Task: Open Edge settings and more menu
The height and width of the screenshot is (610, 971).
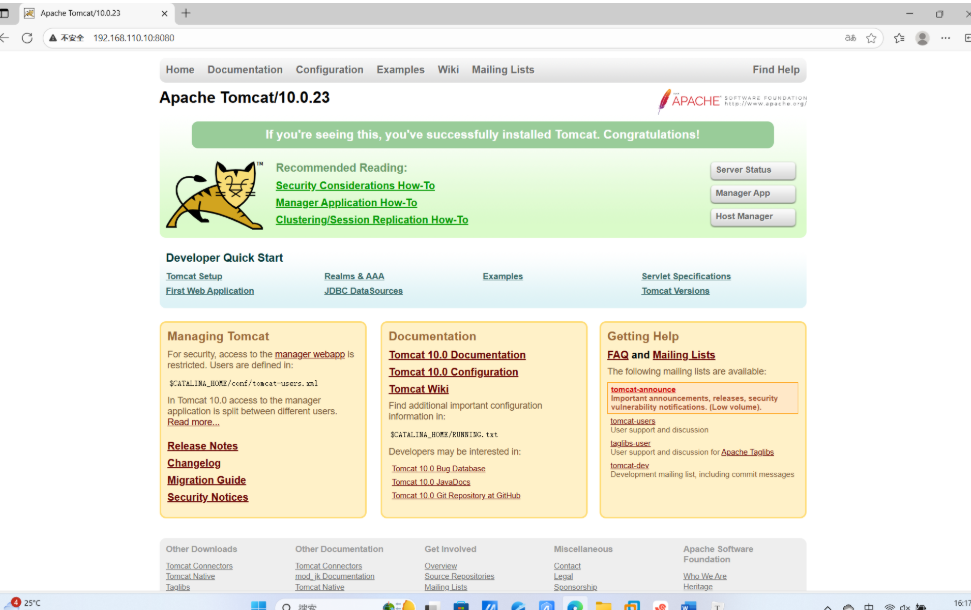Action: tap(945, 38)
